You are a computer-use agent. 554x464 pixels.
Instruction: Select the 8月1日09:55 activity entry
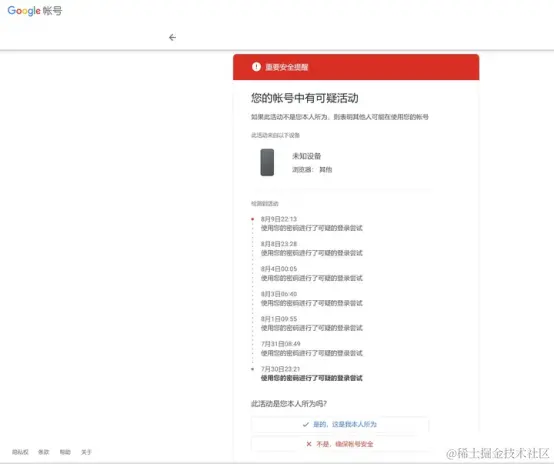coord(311,323)
